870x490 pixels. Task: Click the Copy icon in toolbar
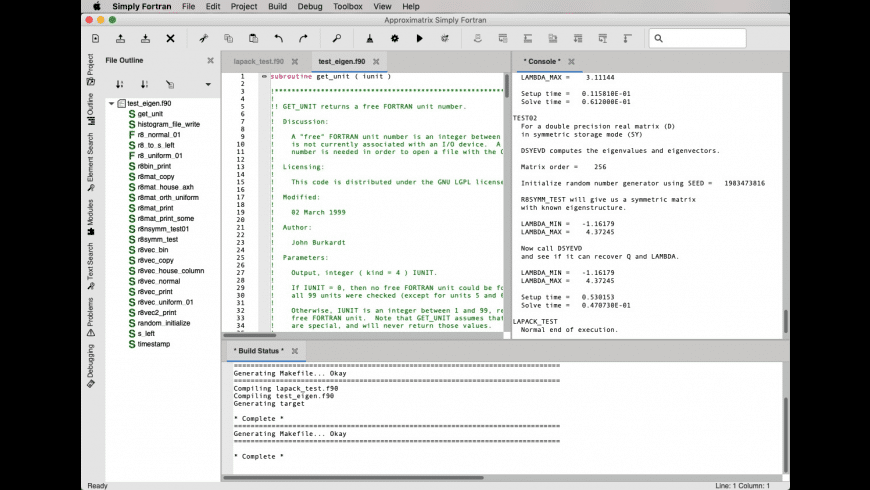click(x=228, y=38)
